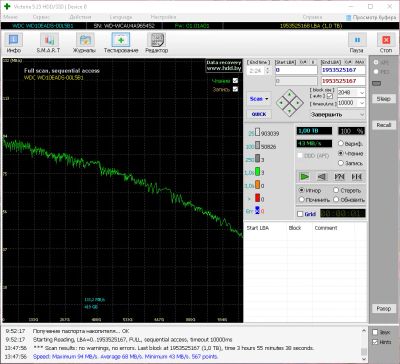Click the green play scan button

(305, 177)
